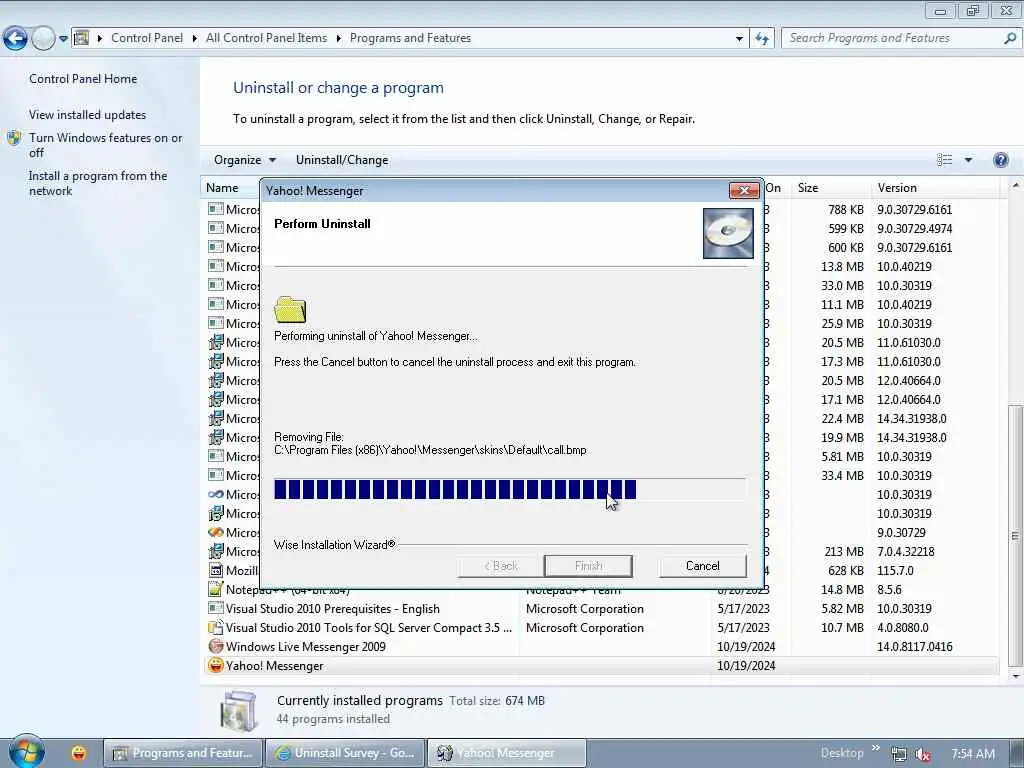Click the Forward navigation arrow button

tap(43, 38)
